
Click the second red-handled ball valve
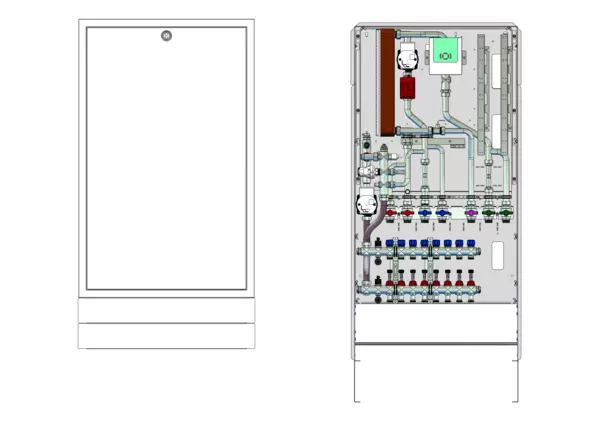[407, 213]
